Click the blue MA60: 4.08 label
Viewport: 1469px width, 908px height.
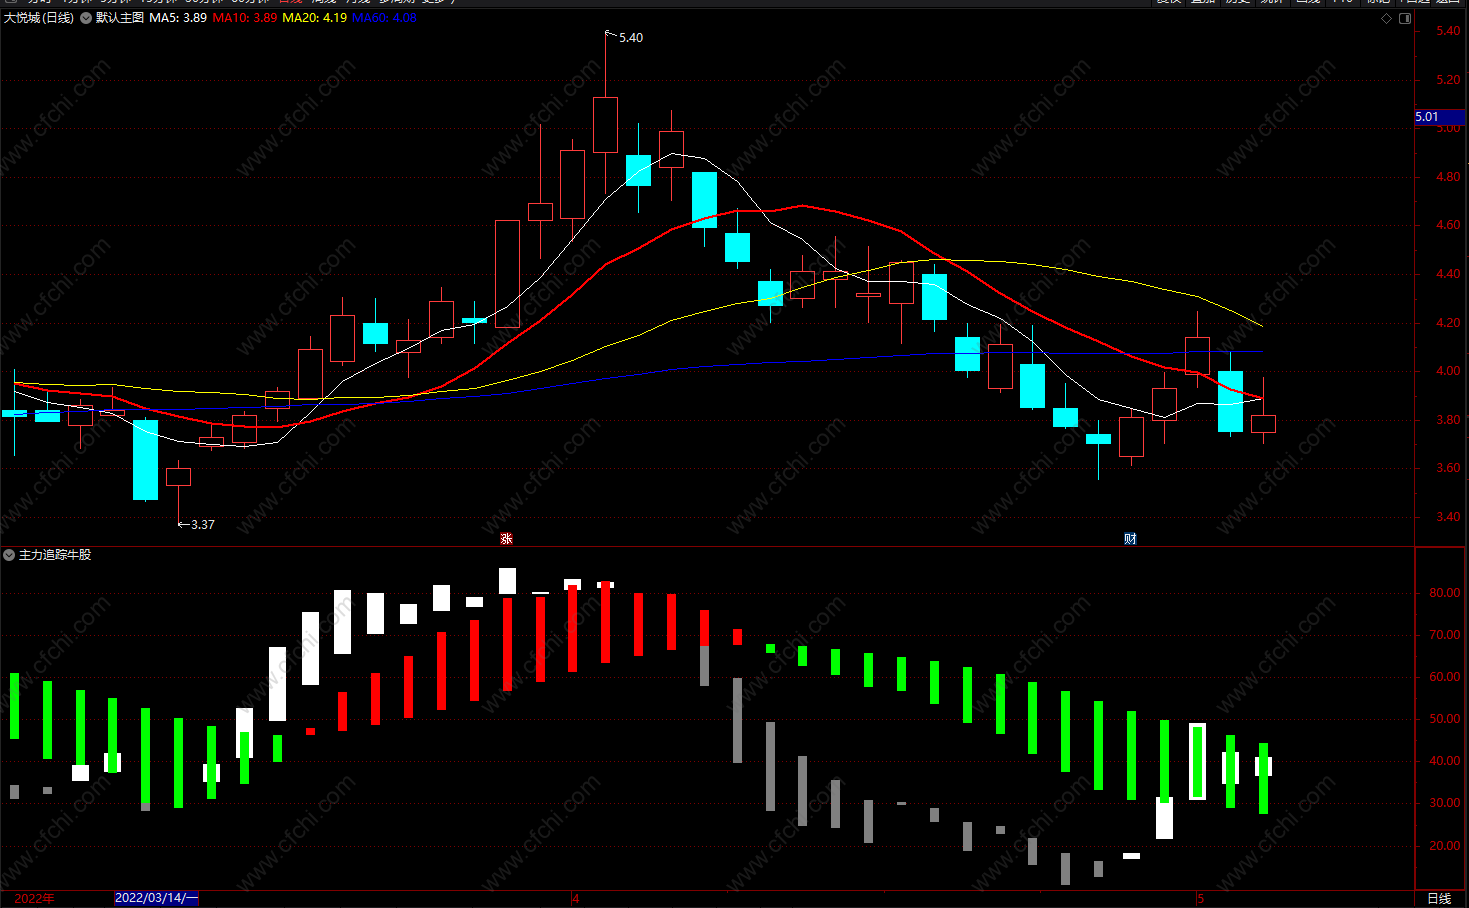pyautogui.click(x=385, y=18)
